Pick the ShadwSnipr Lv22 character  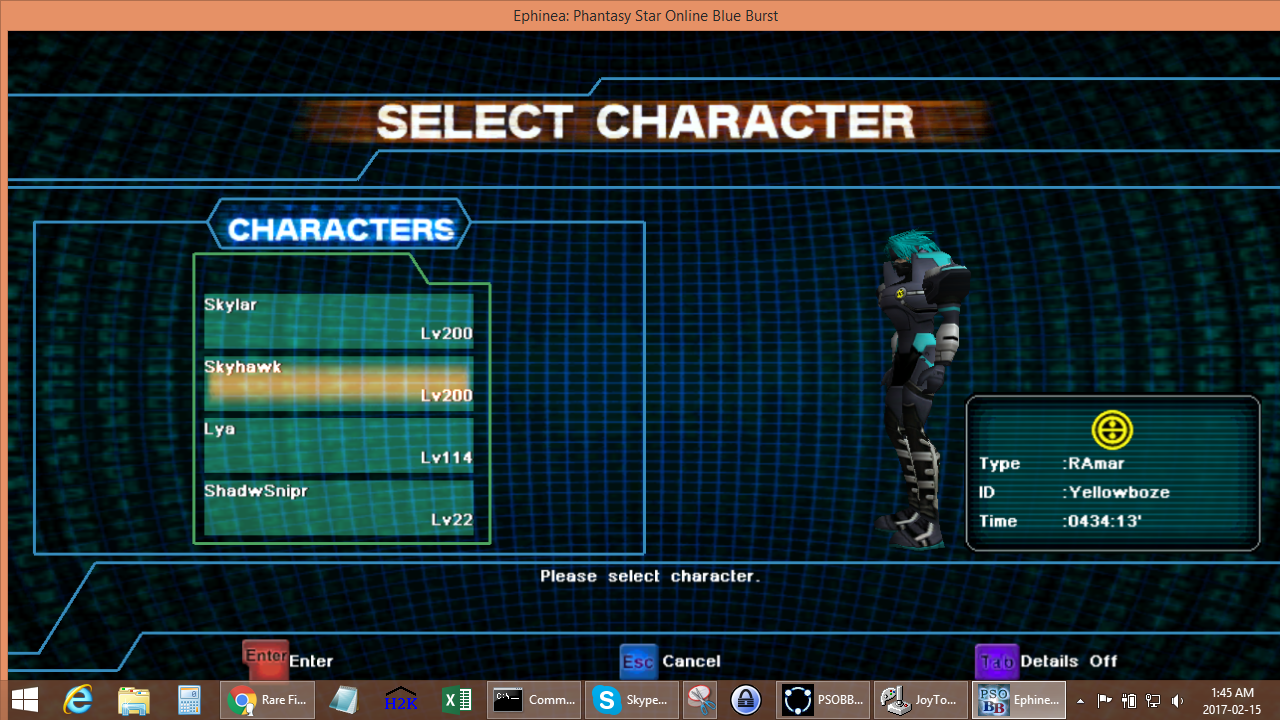338,506
